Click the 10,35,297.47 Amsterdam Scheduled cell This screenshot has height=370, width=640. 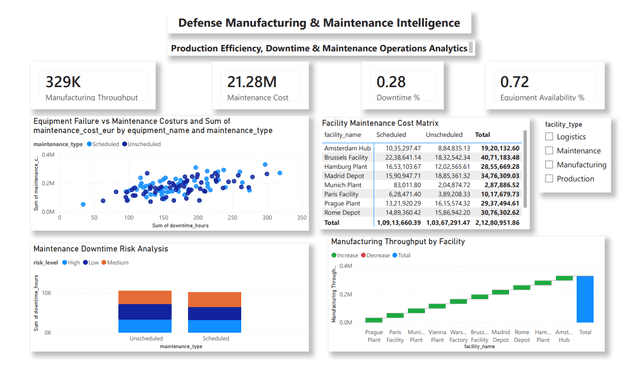click(403, 148)
